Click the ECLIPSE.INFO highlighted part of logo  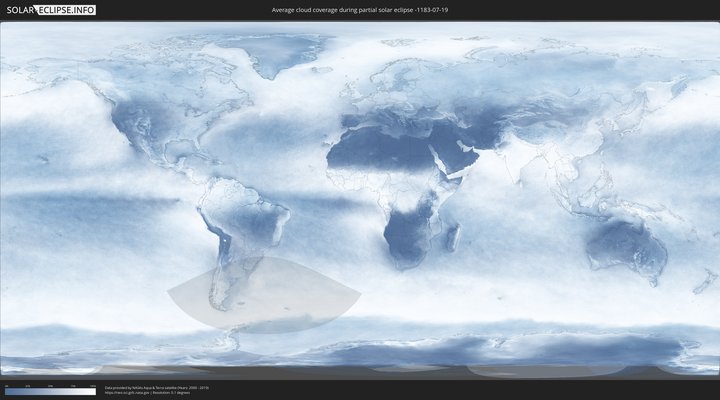[68, 10]
